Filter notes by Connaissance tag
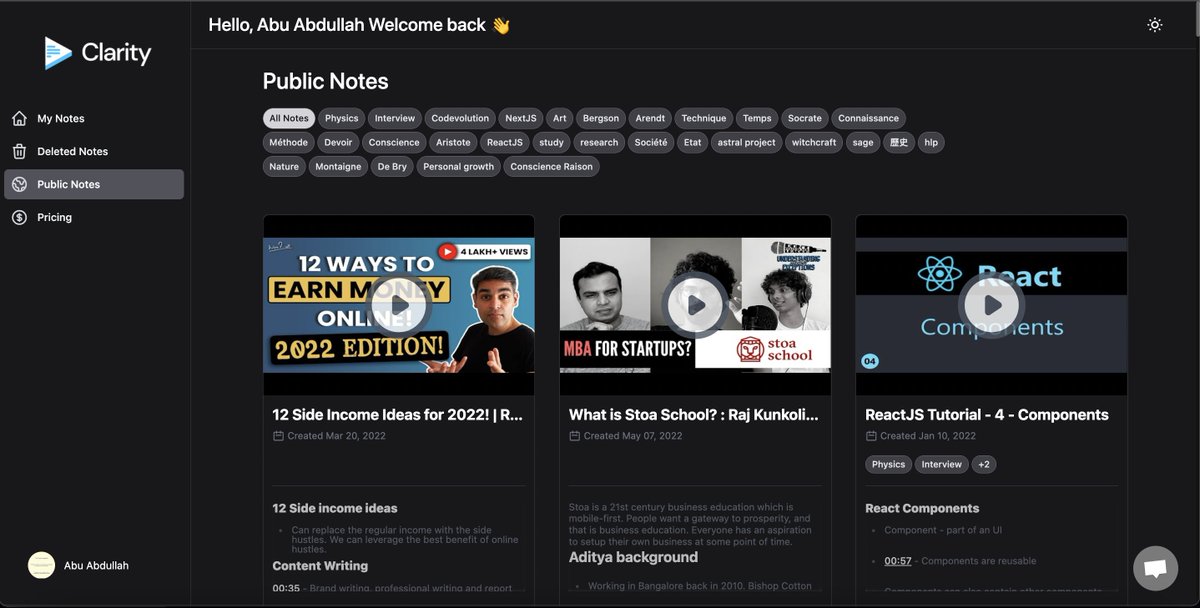 point(868,118)
